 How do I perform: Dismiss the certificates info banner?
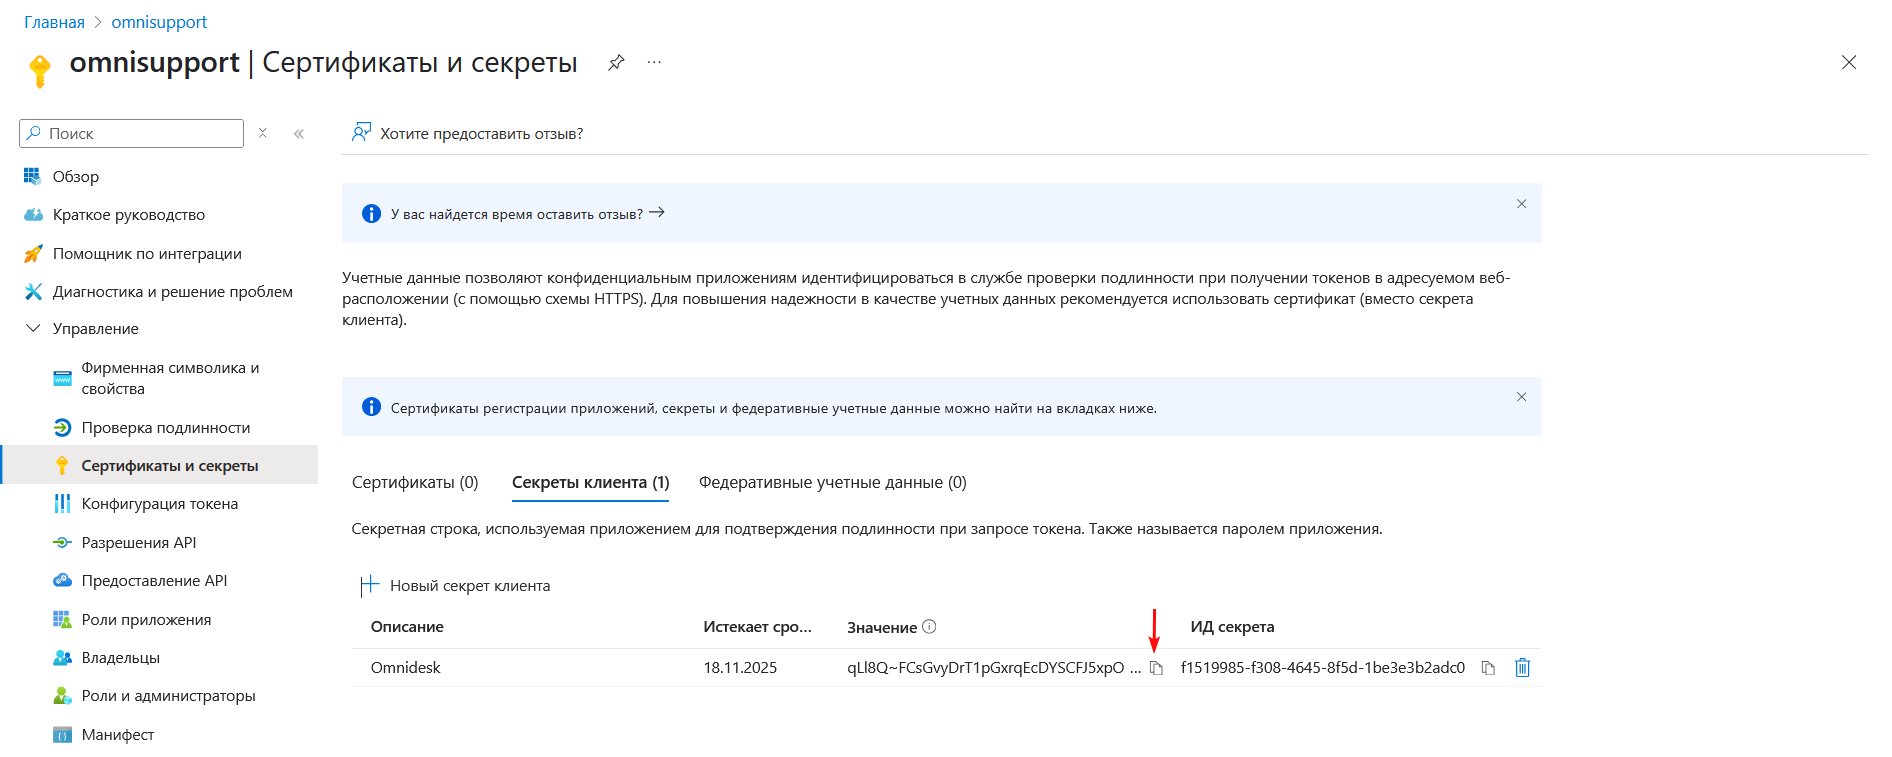pyautogui.click(x=1521, y=397)
